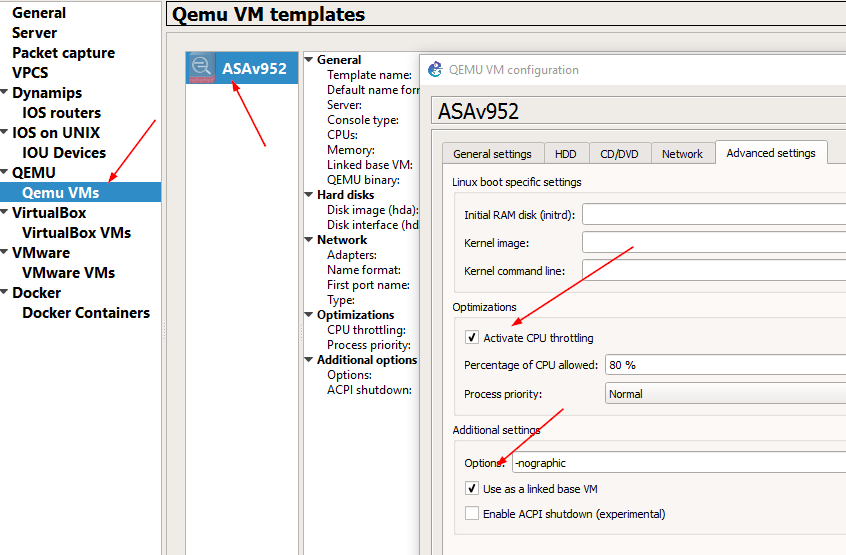Uncheck Use as a linked base VM
The image size is (846, 555).
click(472, 489)
